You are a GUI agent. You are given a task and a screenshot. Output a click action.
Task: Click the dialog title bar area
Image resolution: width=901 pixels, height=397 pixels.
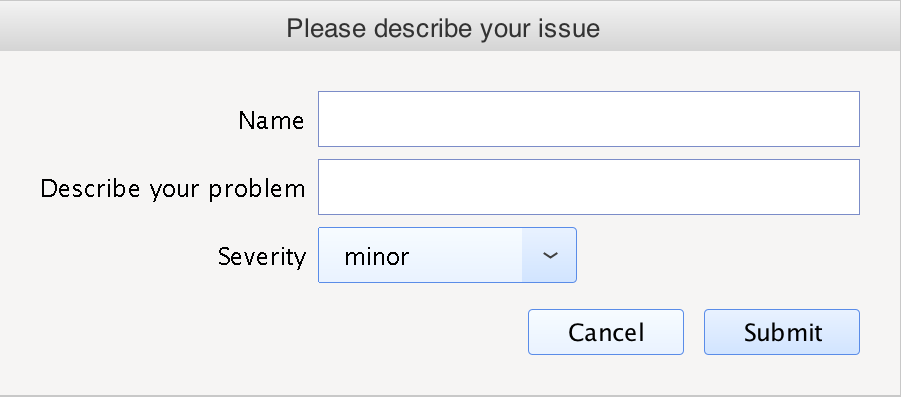pos(450,26)
